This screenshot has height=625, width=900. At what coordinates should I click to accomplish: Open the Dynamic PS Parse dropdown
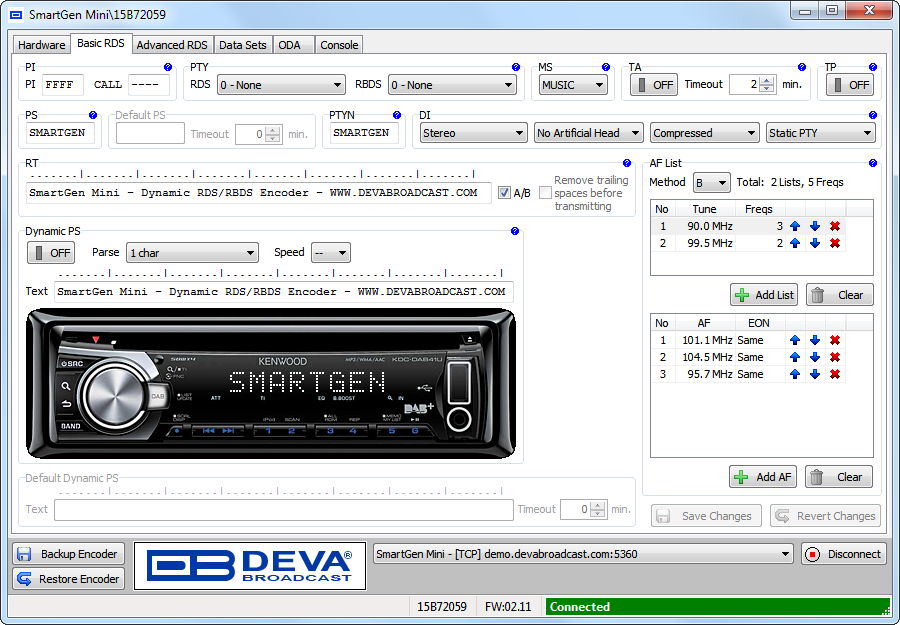tap(192, 253)
